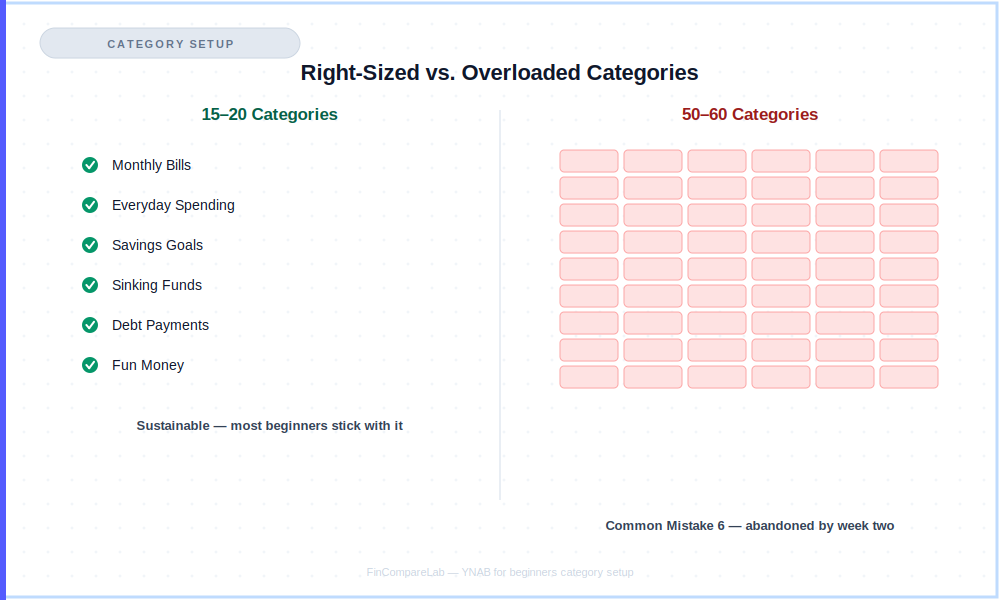The width and height of the screenshot is (1000, 600).
Task: Click the CATEGORY SETUP pill badge
Action: 170,43
